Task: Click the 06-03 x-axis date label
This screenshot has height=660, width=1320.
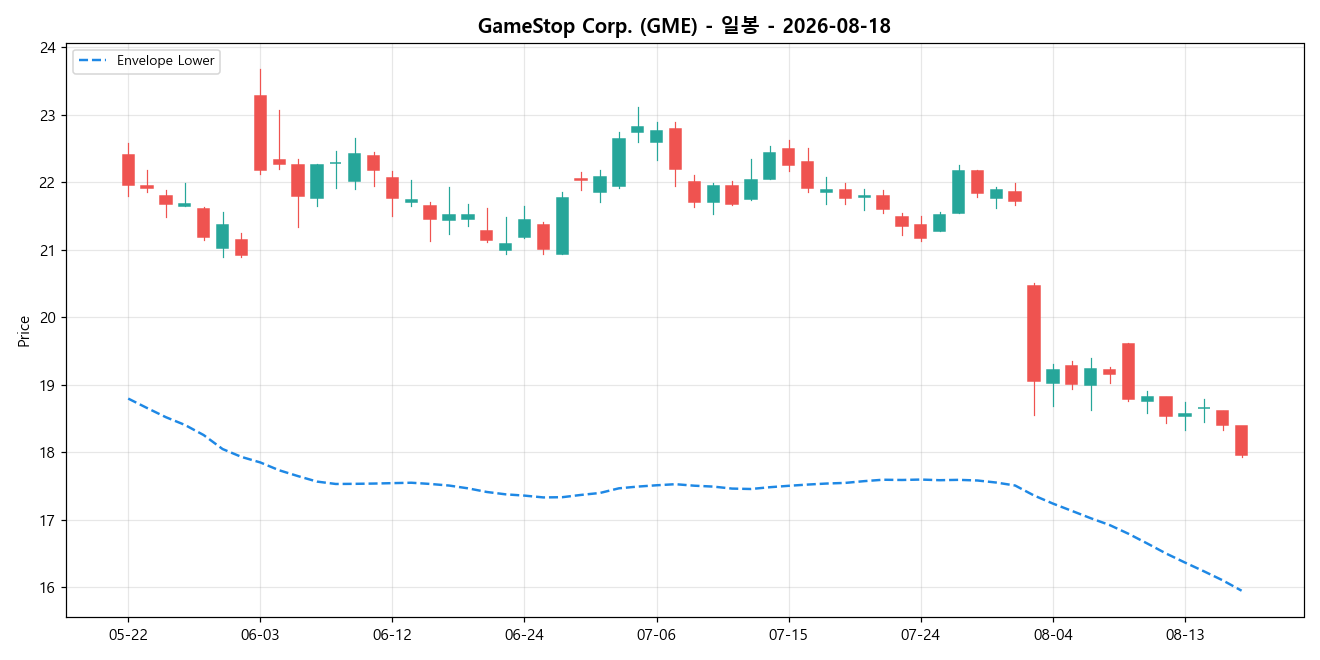Action: click(x=260, y=635)
